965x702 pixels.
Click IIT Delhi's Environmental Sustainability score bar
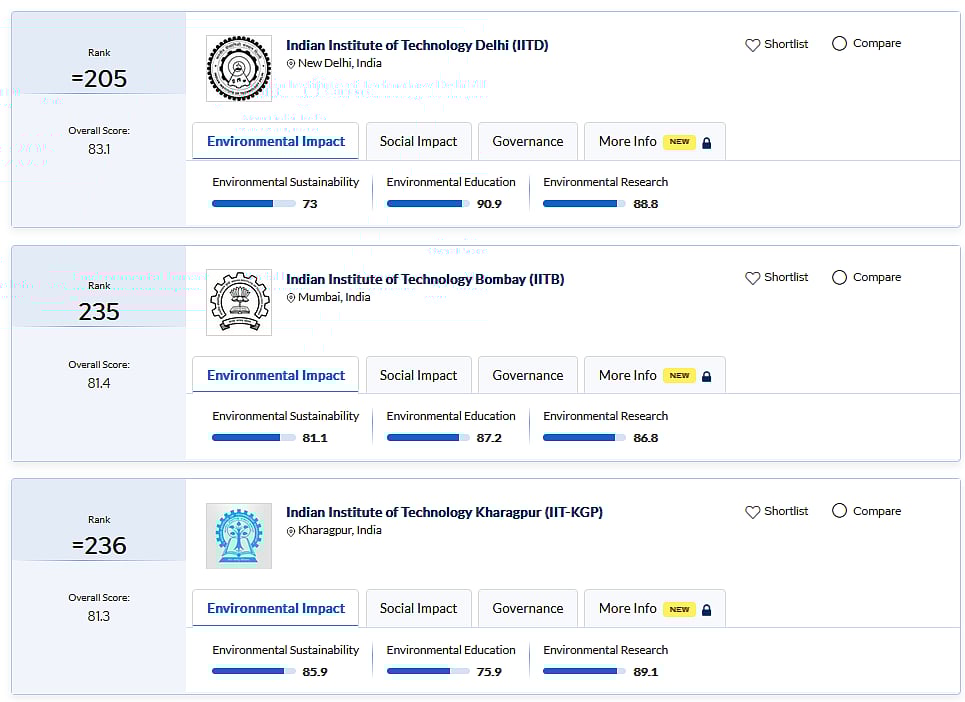point(253,204)
